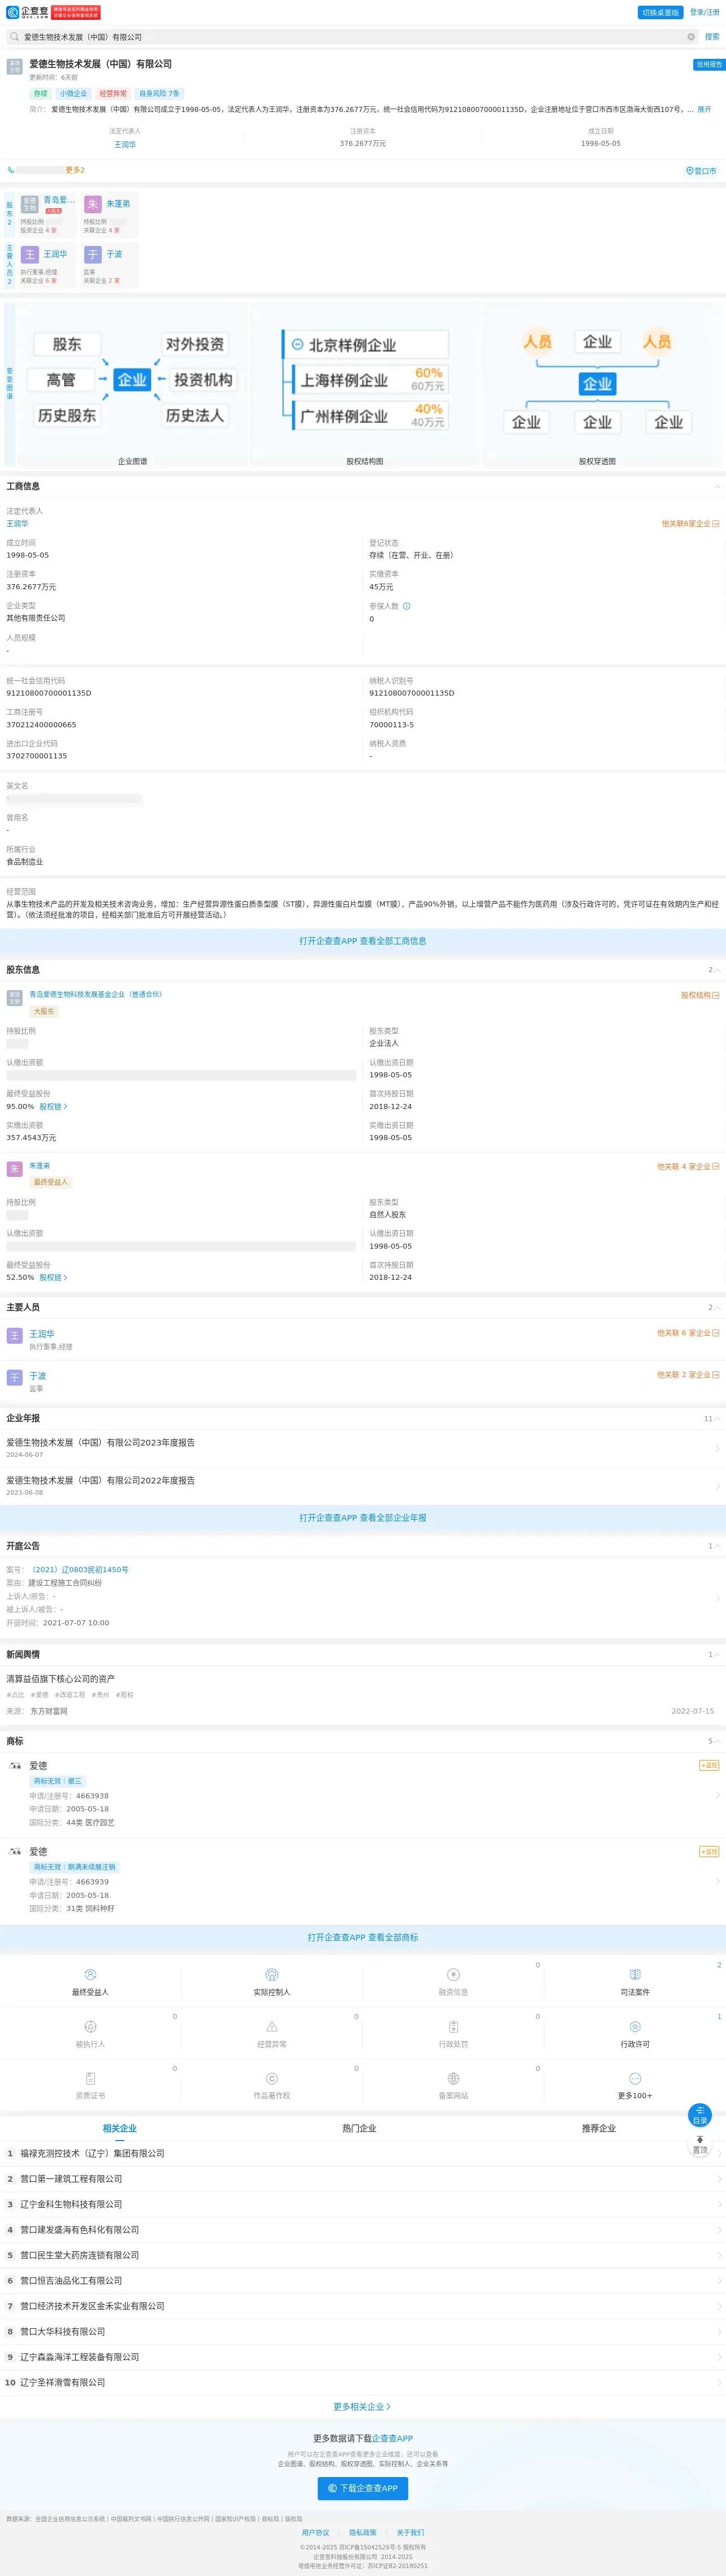
Task: Click 朱蓬弟 avatar in 股东信息 section
Action: [x=14, y=1169]
